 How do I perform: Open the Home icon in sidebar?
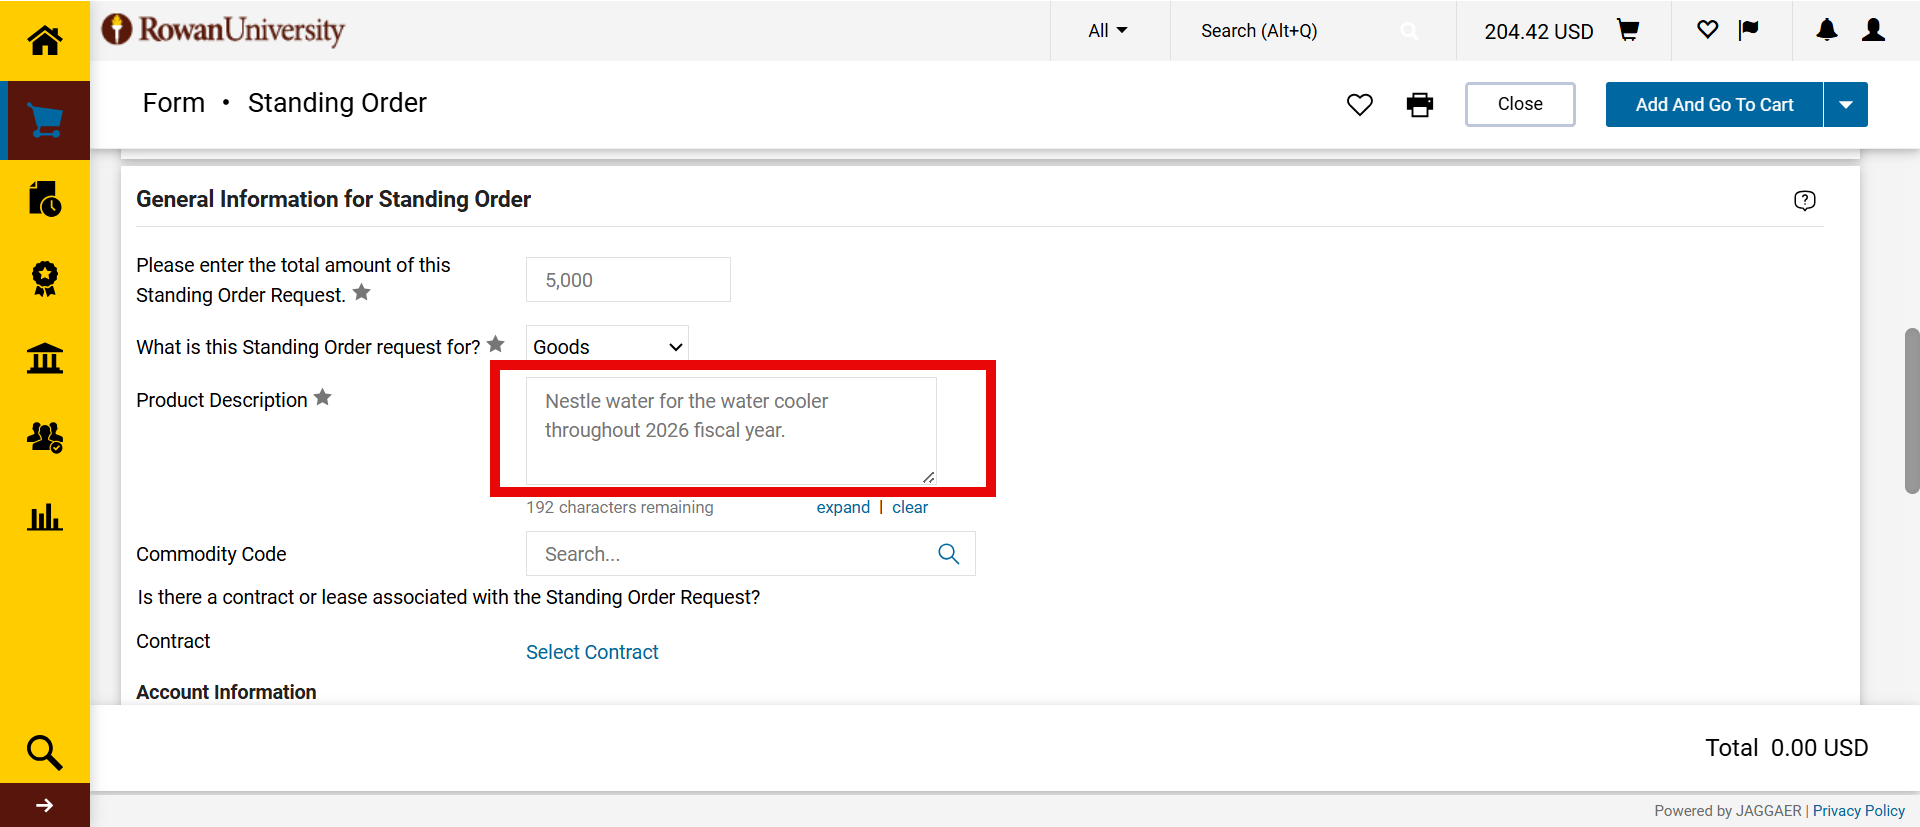coord(44,41)
